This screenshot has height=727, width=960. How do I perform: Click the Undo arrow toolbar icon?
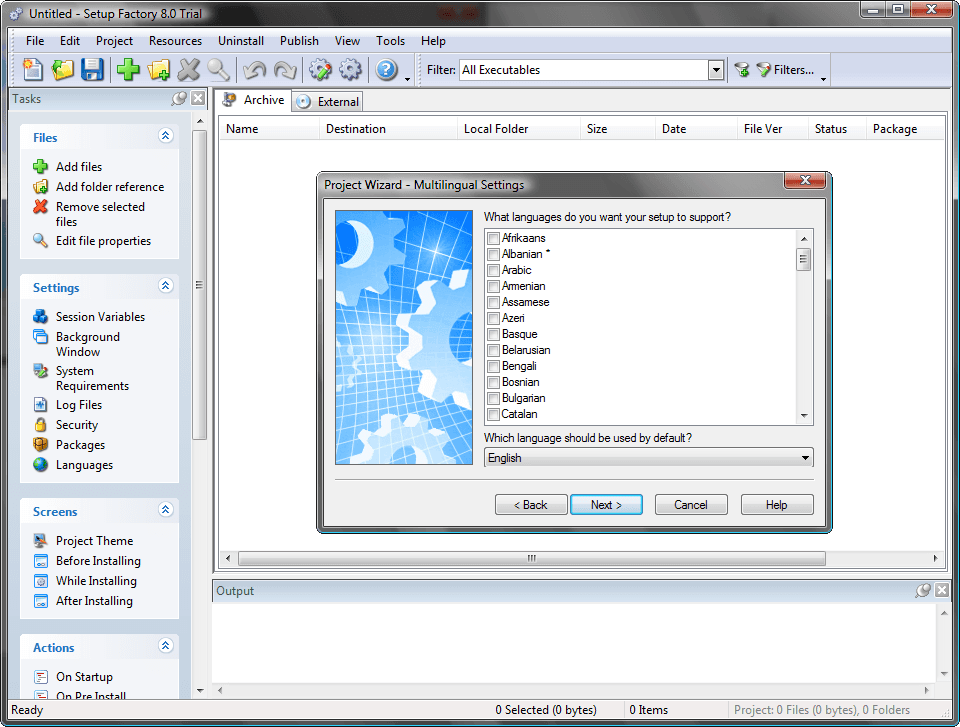pyautogui.click(x=254, y=70)
